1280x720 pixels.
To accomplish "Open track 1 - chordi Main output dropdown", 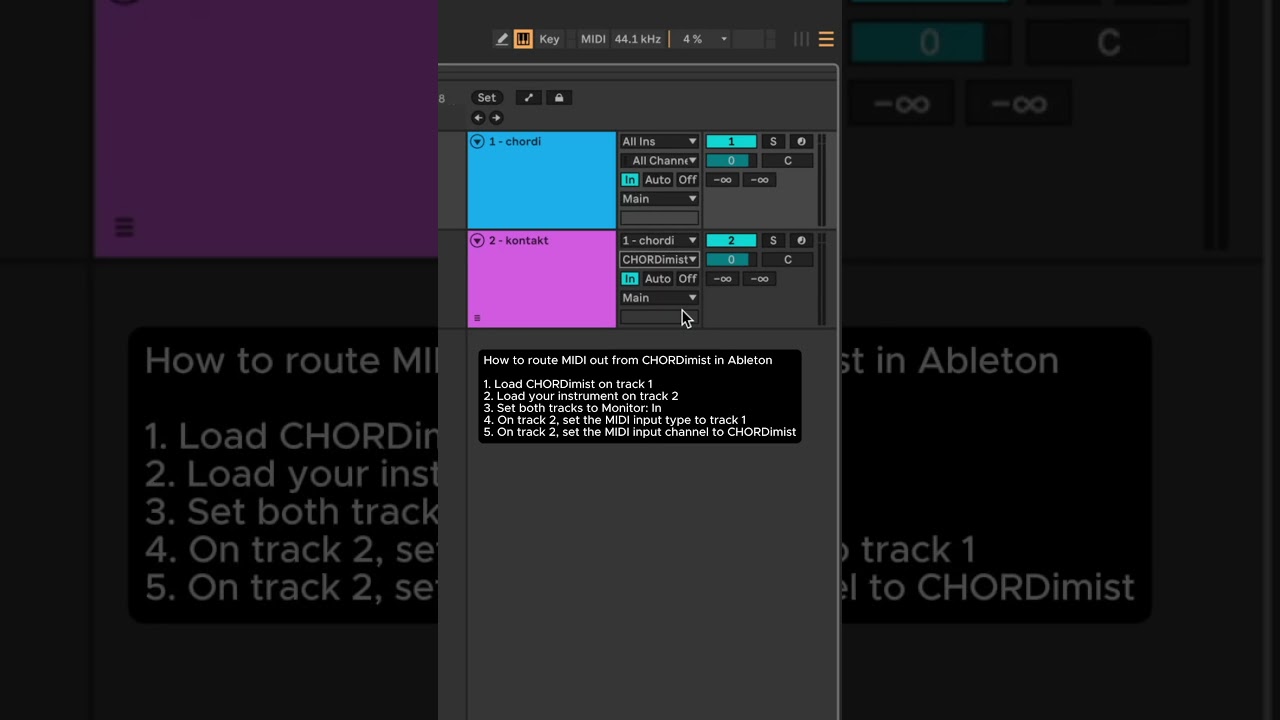I will pyautogui.click(x=659, y=199).
